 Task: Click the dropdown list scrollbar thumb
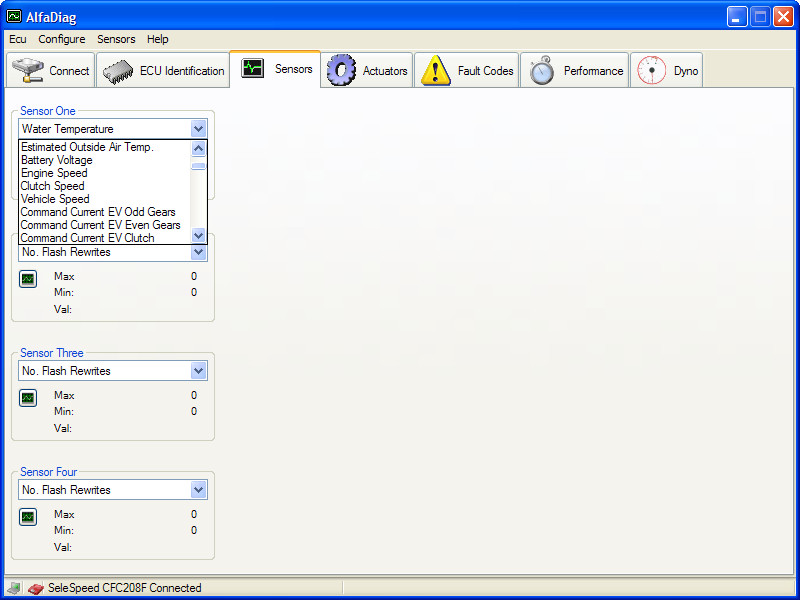tap(198, 166)
